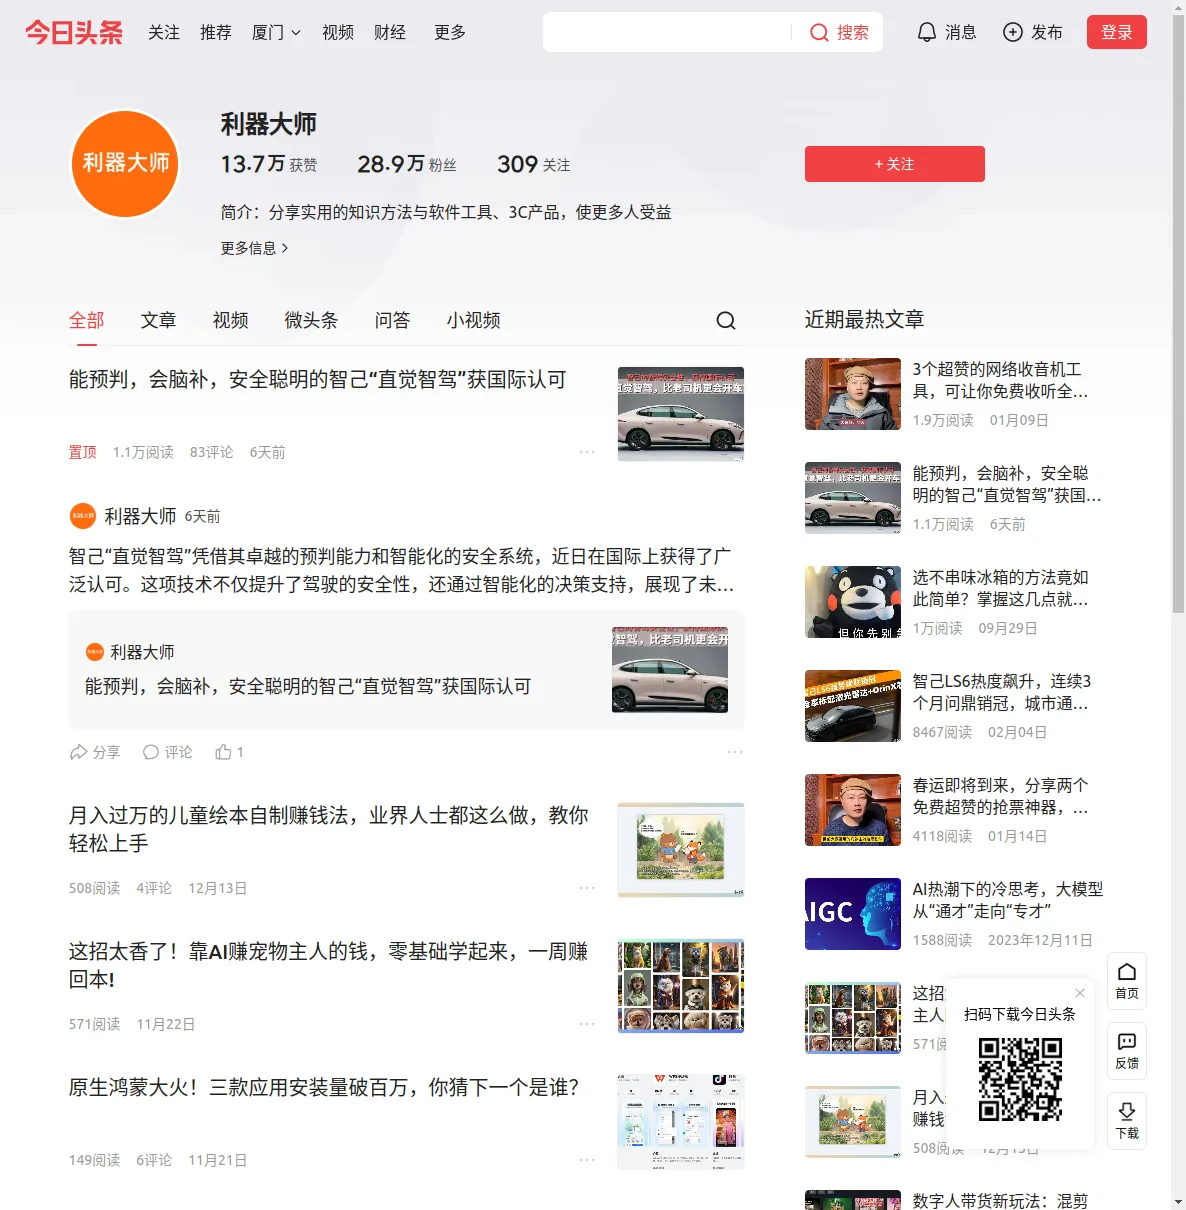The image size is (1186, 1210).
Task: Click the red 登录 button
Action: coord(1117,32)
